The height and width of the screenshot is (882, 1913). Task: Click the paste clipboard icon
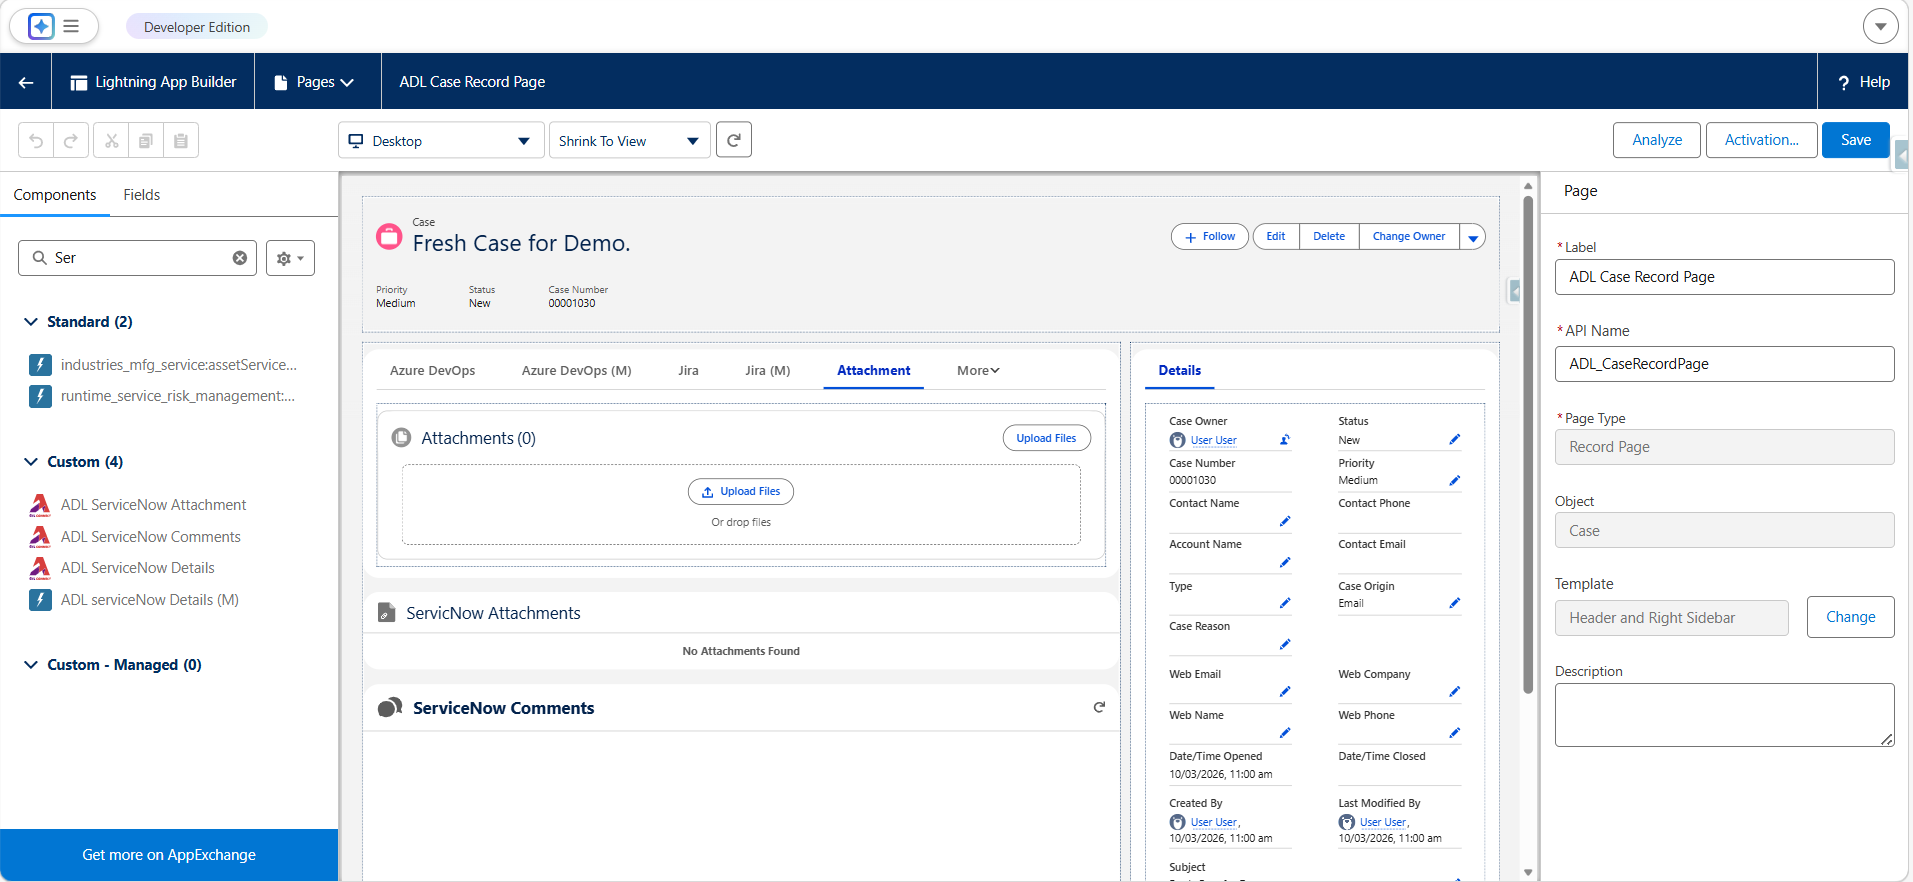click(181, 141)
